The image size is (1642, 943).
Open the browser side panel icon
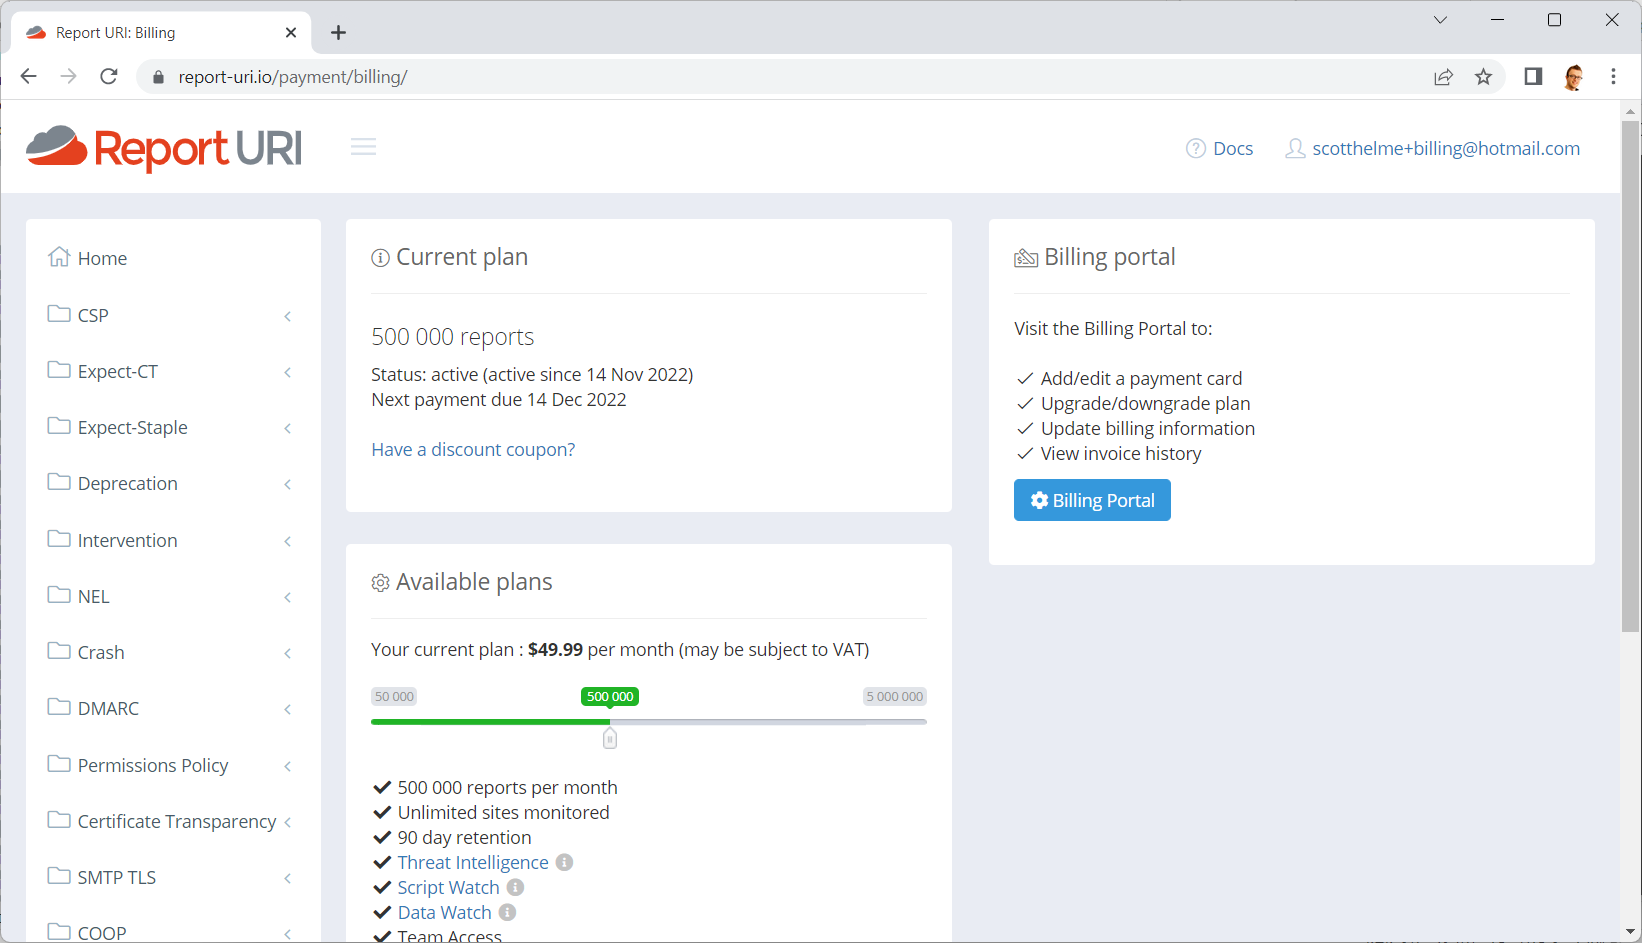[1532, 77]
